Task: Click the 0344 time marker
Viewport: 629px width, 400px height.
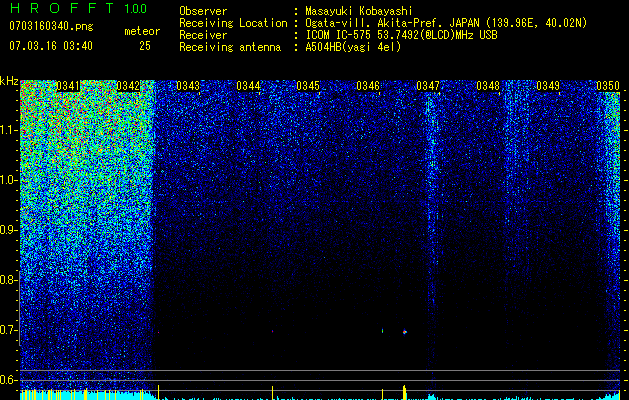Action: [248, 86]
